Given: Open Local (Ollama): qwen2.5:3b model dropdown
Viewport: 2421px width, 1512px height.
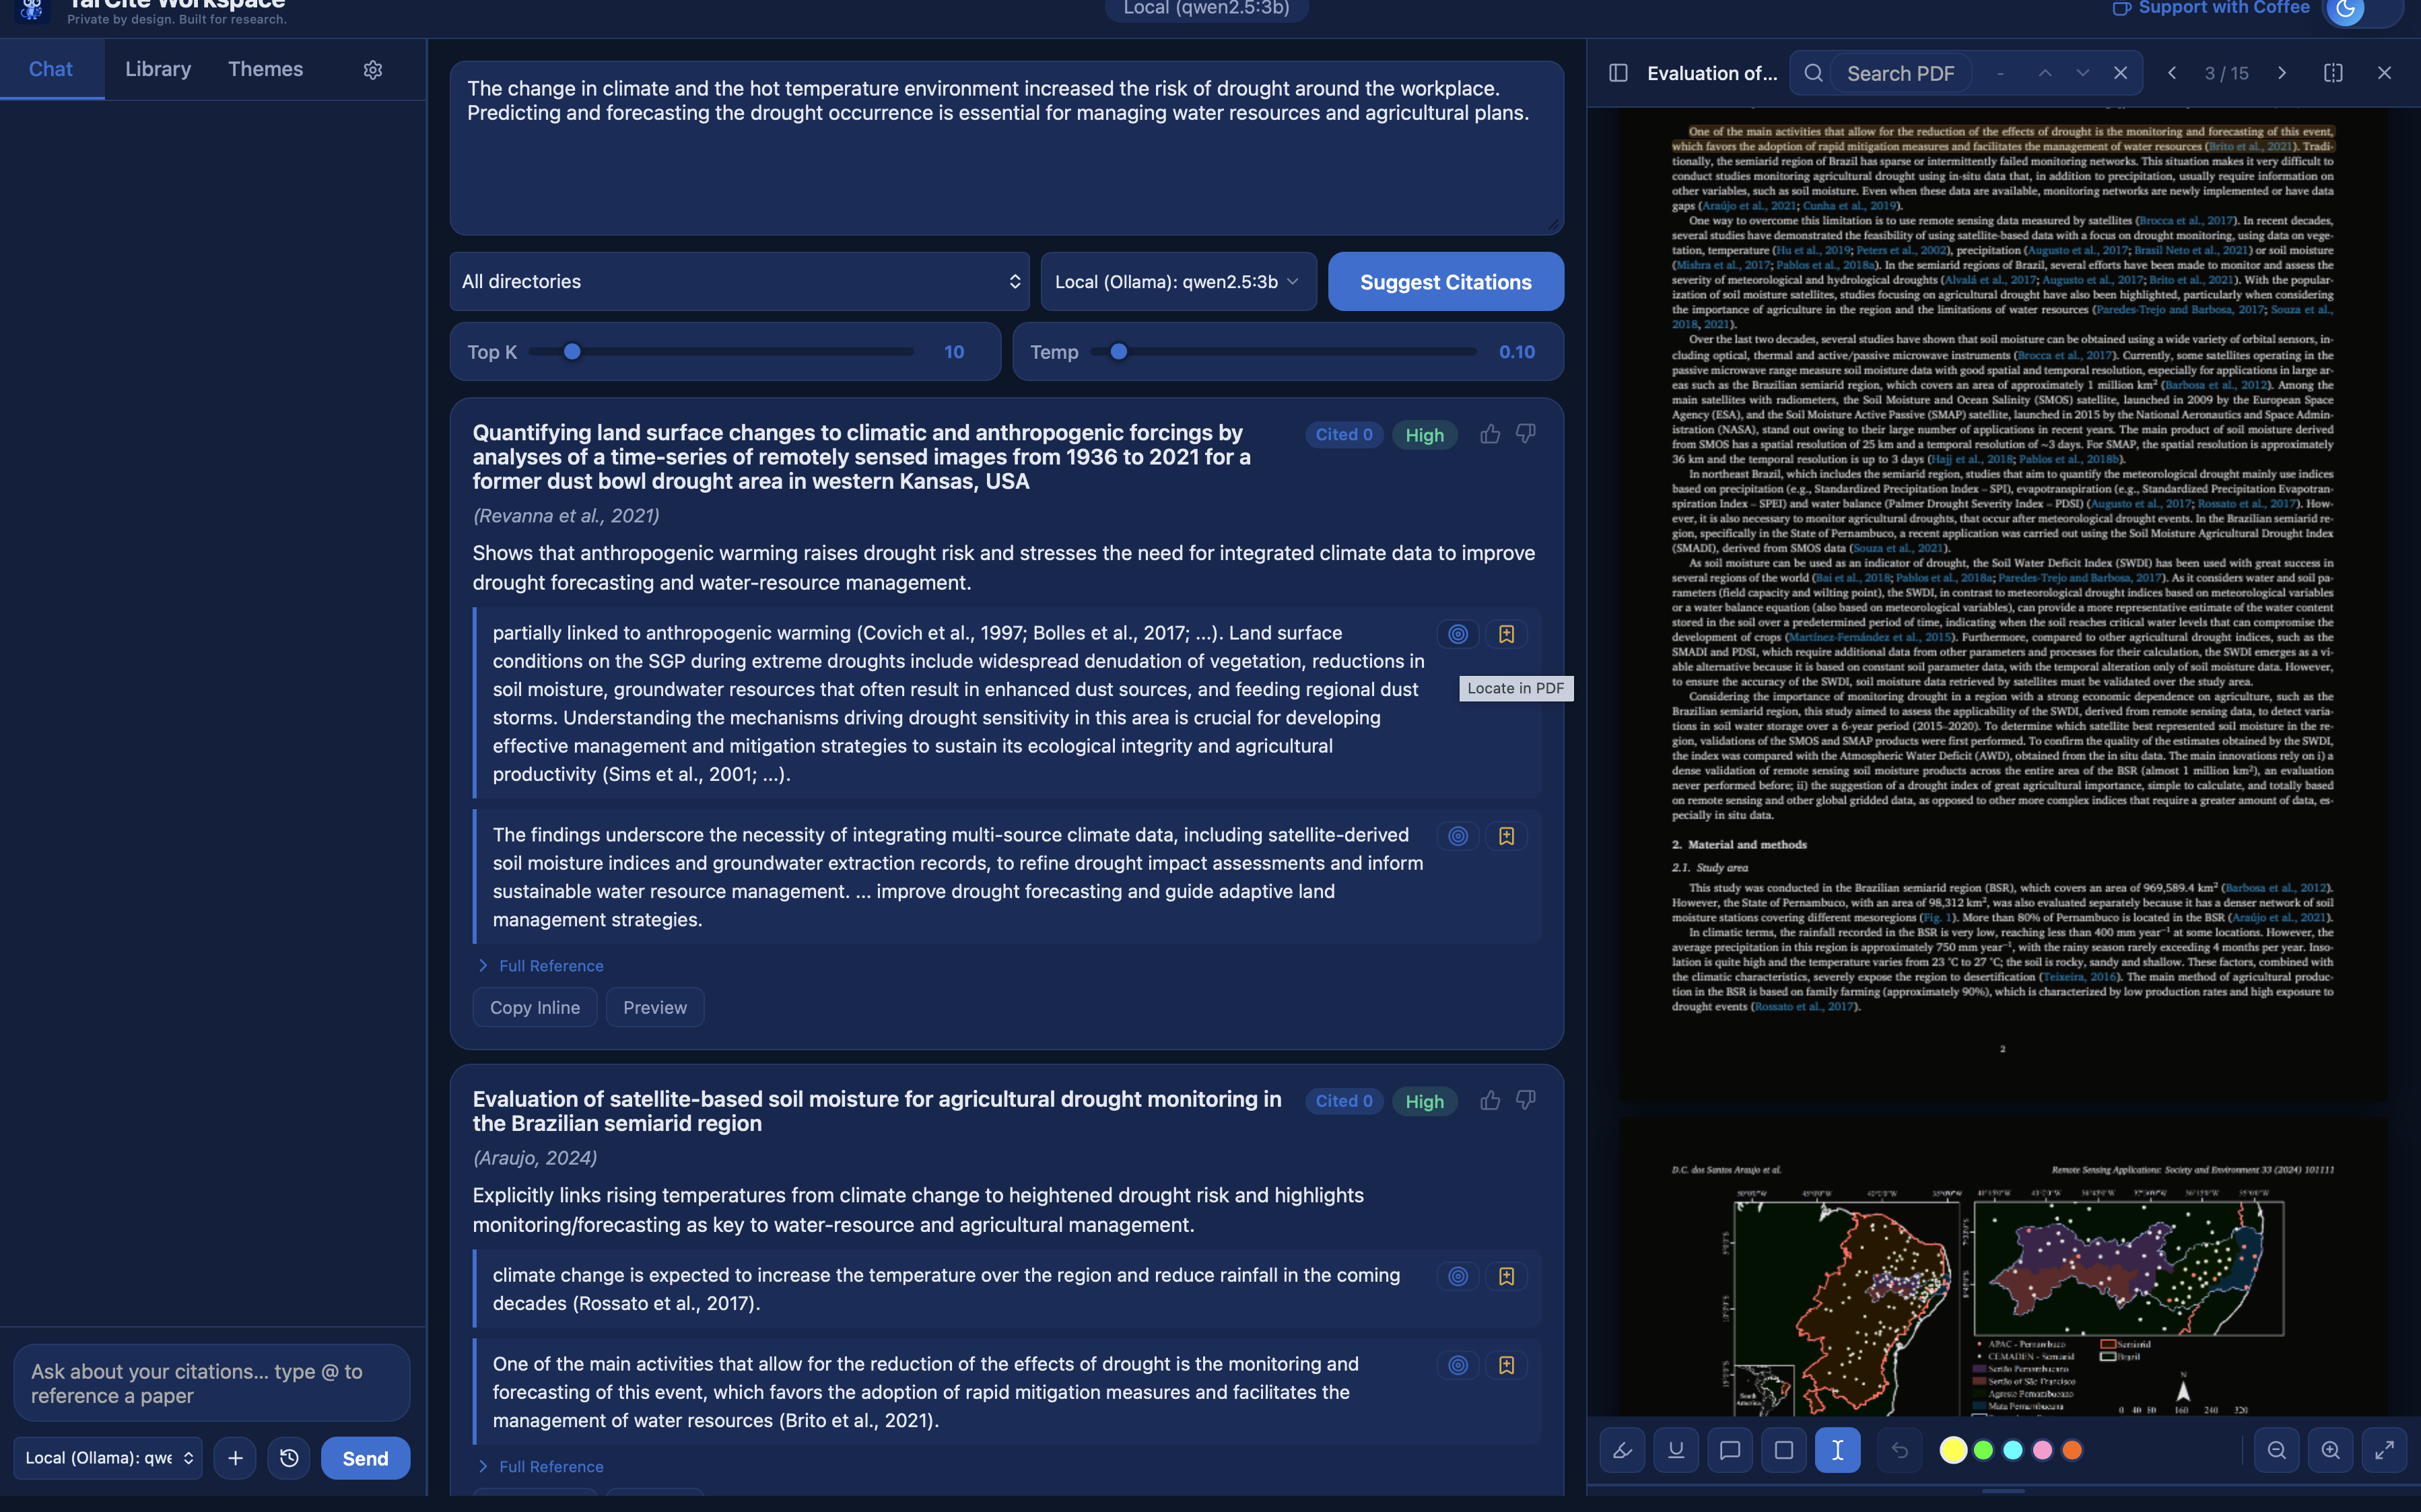Looking at the screenshot, I should coord(1178,281).
